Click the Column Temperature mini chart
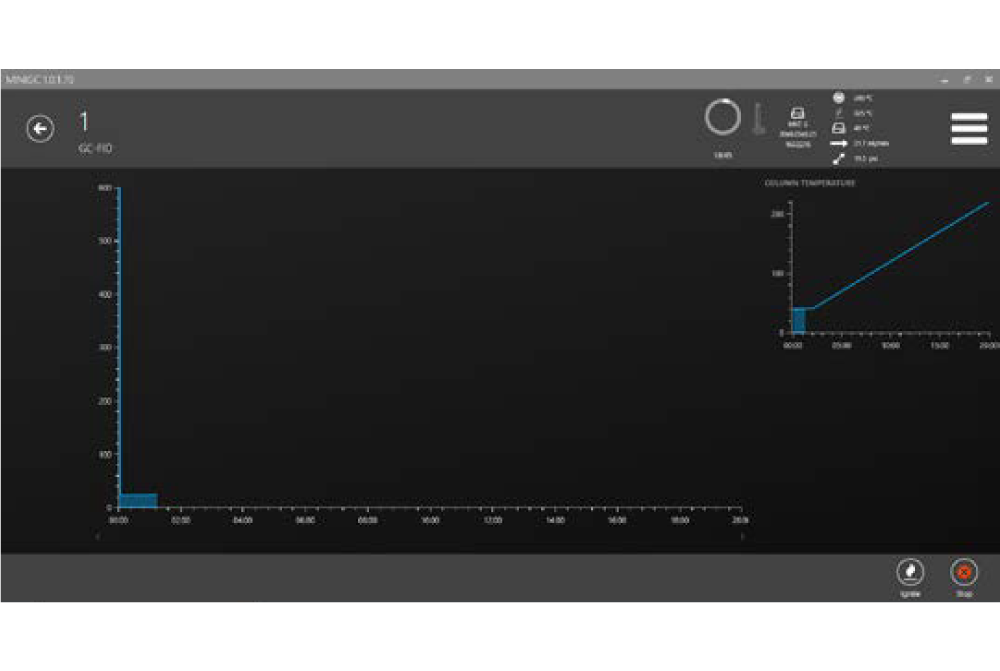This screenshot has width=1000, height=671. coord(890,270)
